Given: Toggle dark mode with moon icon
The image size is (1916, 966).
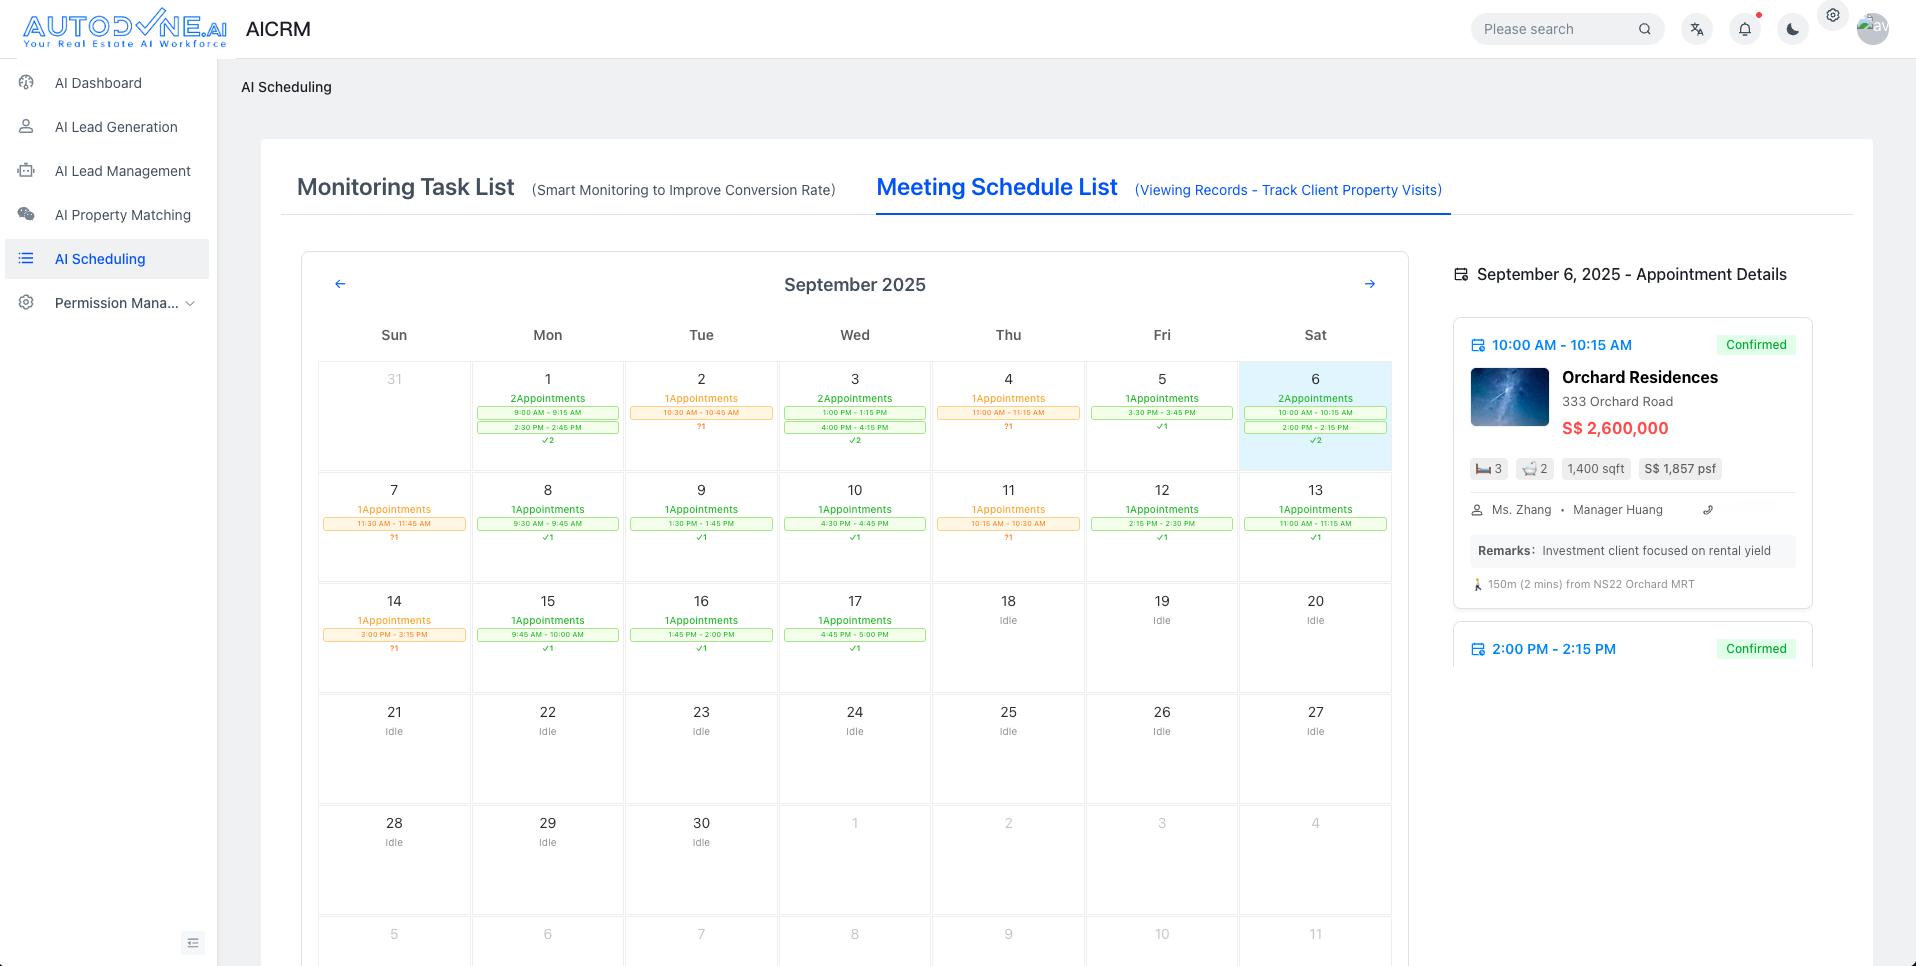Looking at the screenshot, I should click(x=1793, y=29).
